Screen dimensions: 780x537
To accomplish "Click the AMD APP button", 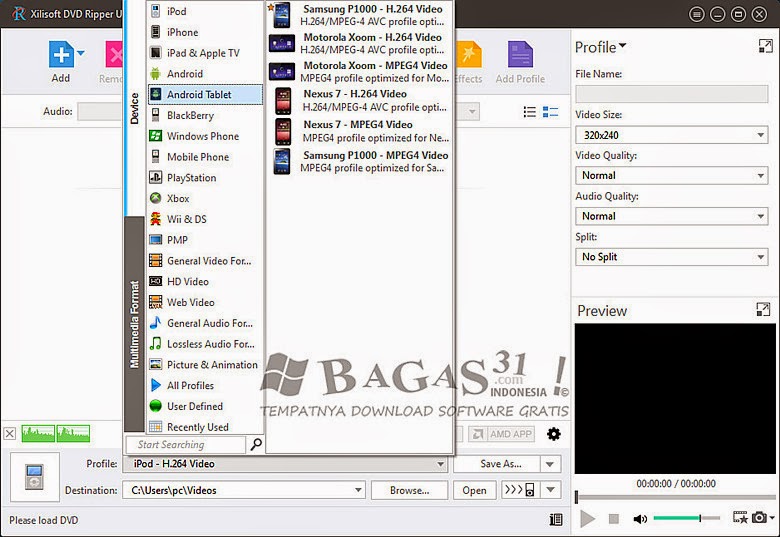I will click(501, 434).
